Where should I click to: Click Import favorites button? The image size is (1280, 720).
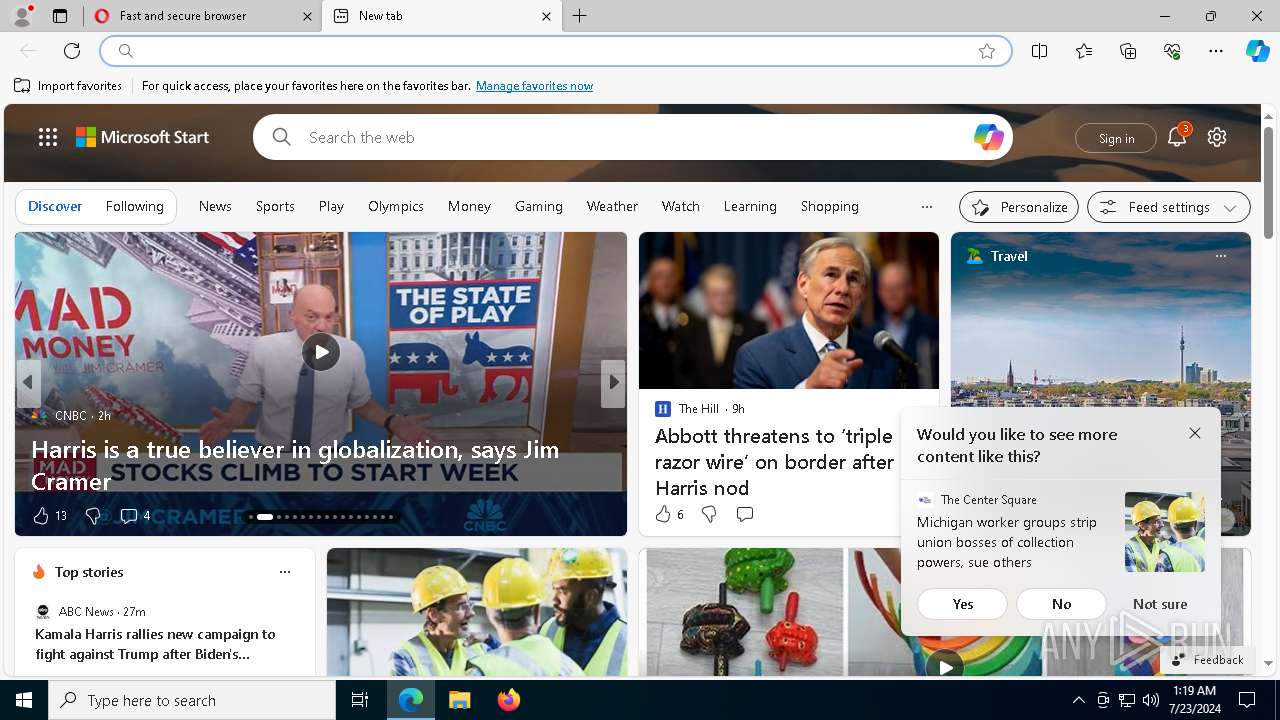click(x=68, y=86)
